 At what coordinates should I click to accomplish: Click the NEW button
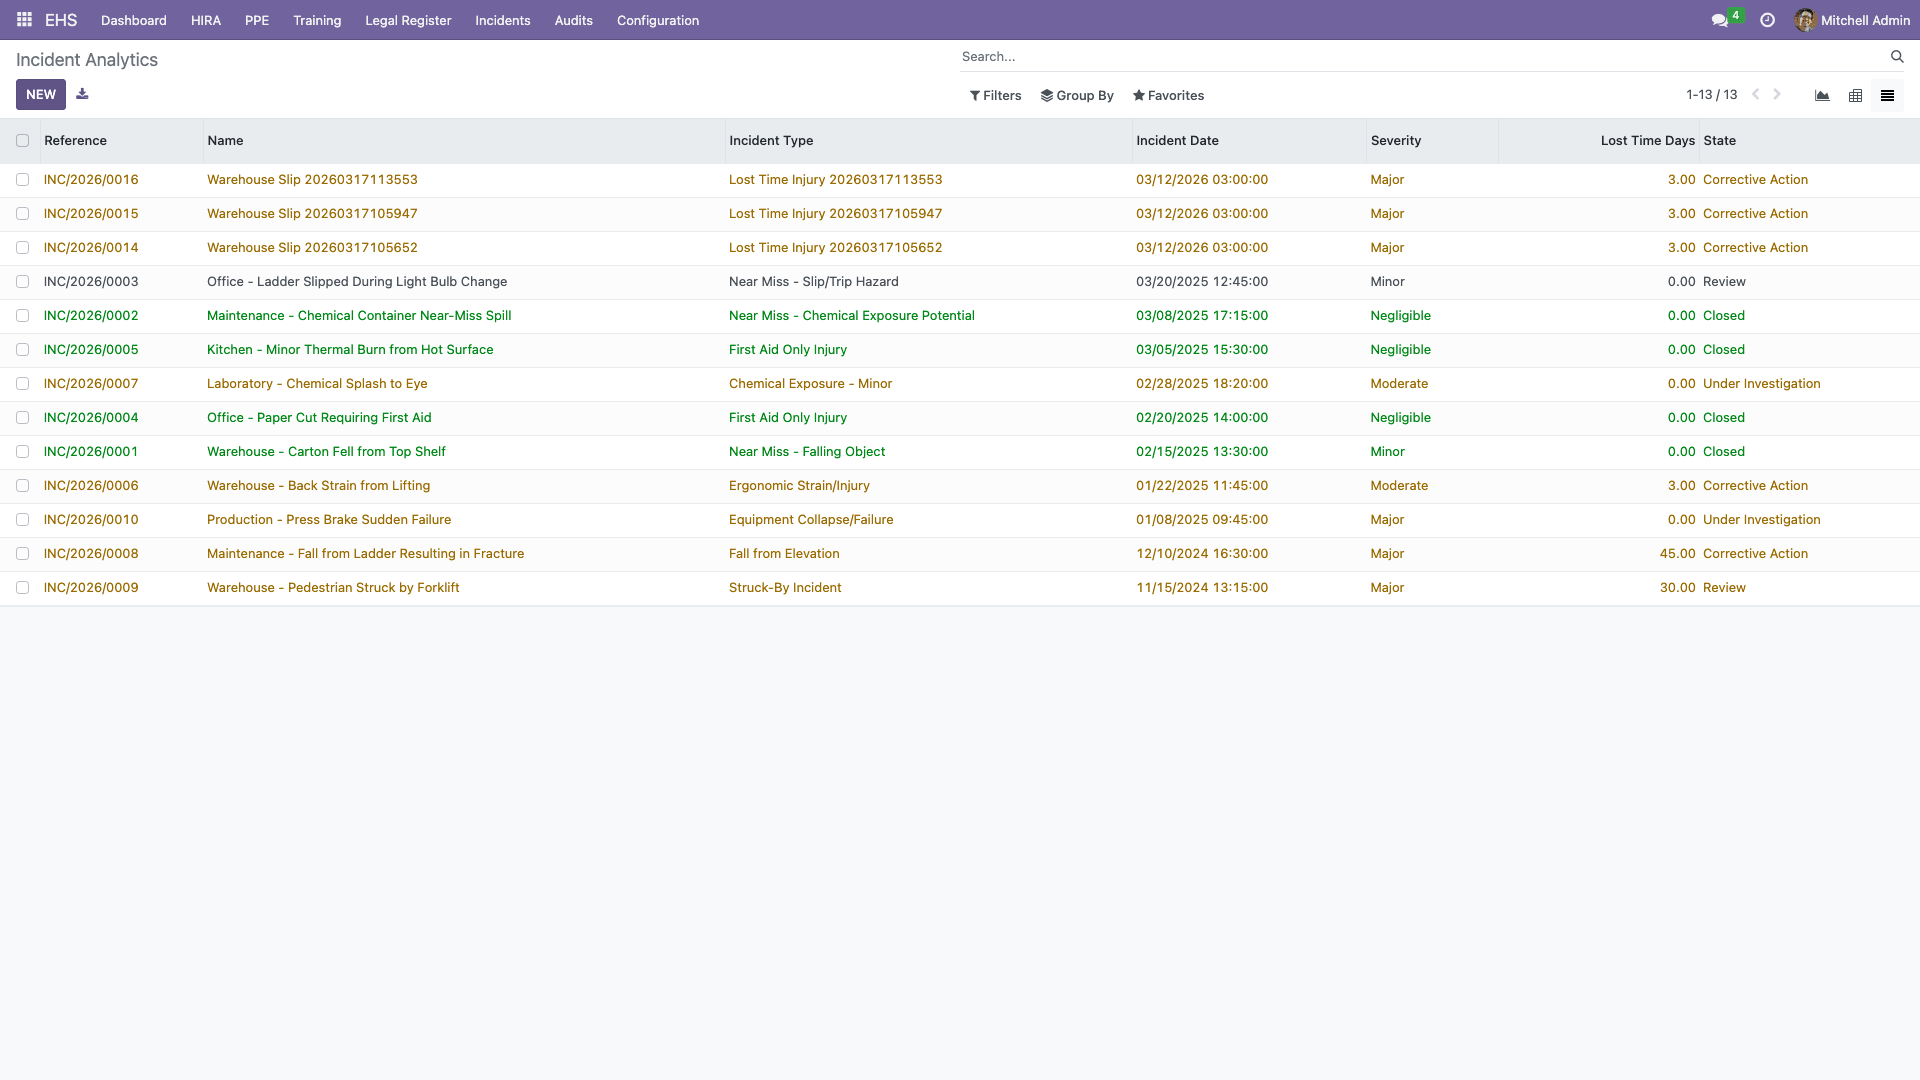(40, 94)
